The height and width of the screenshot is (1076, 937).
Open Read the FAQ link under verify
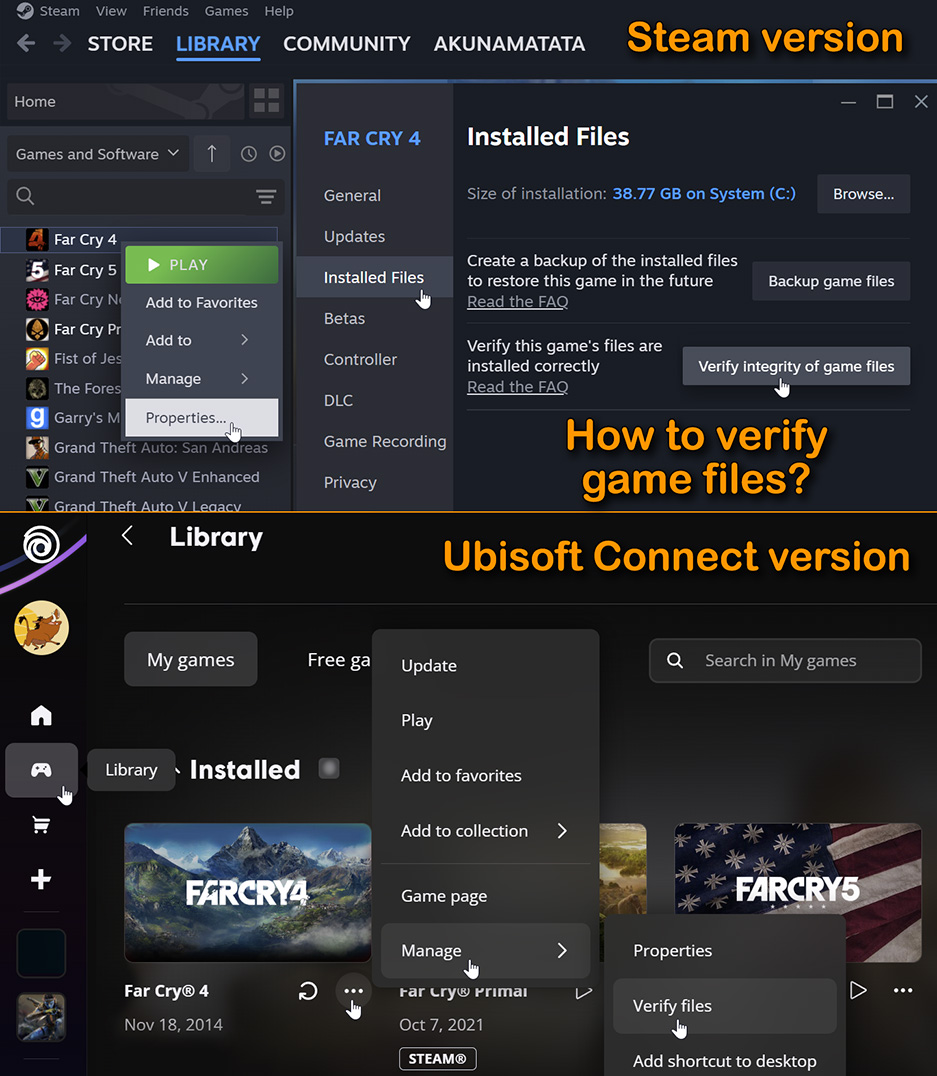tap(518, 387)
